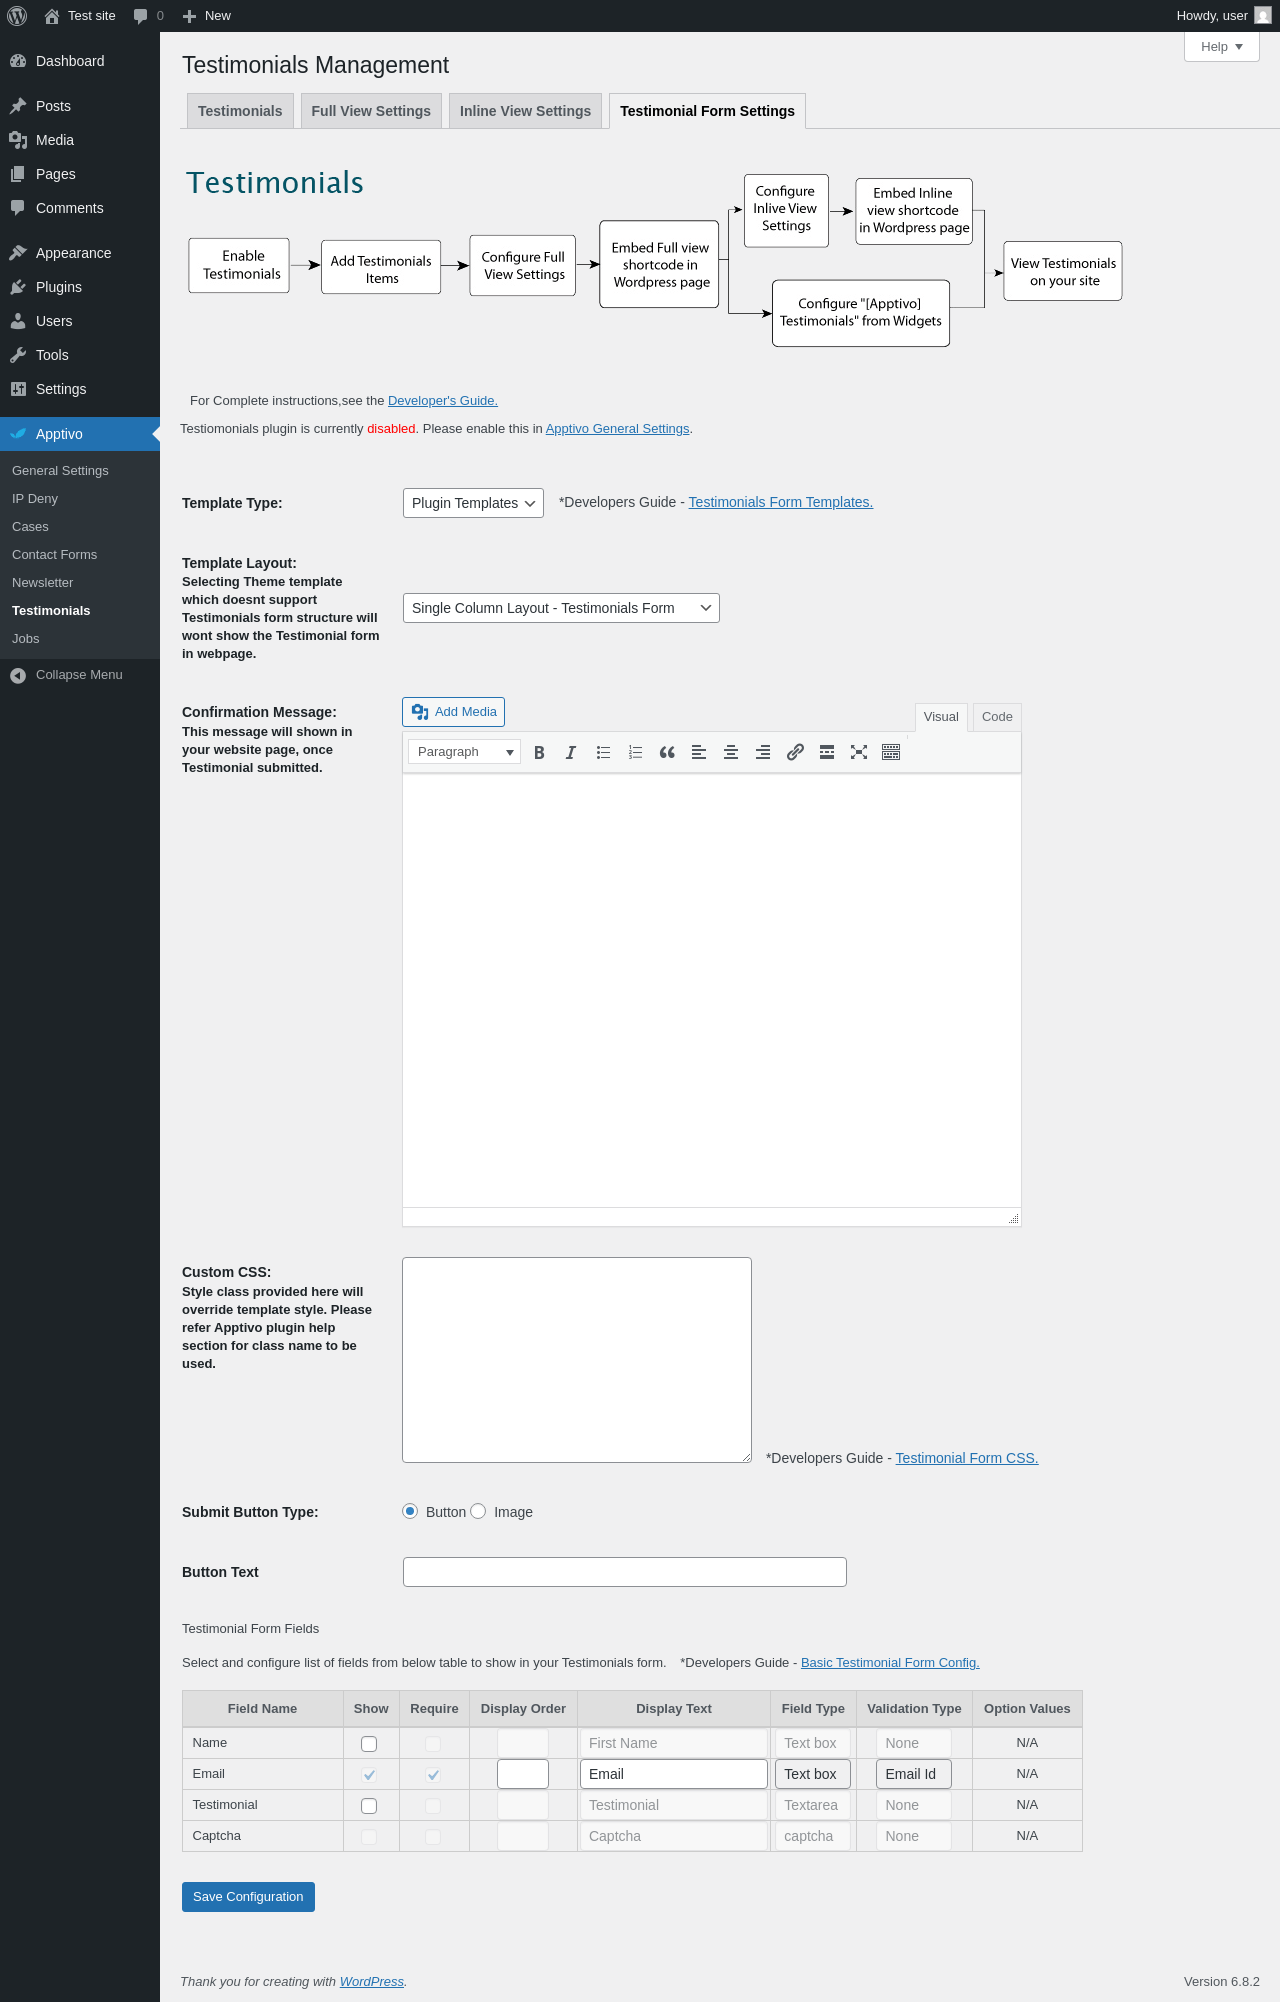Screen dimensions: 1280x2002
Task: Open Testimonial Validation Type select
Action: (x=914, y=1805)
